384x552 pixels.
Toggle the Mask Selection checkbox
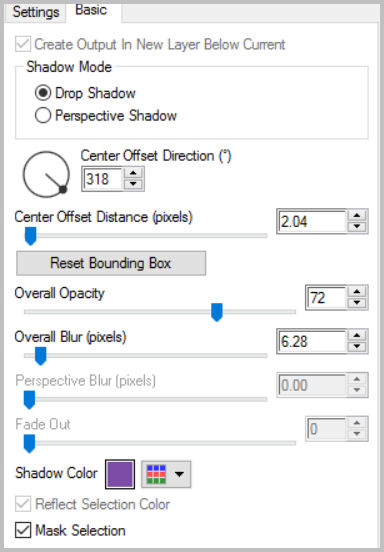coord(23,530)
